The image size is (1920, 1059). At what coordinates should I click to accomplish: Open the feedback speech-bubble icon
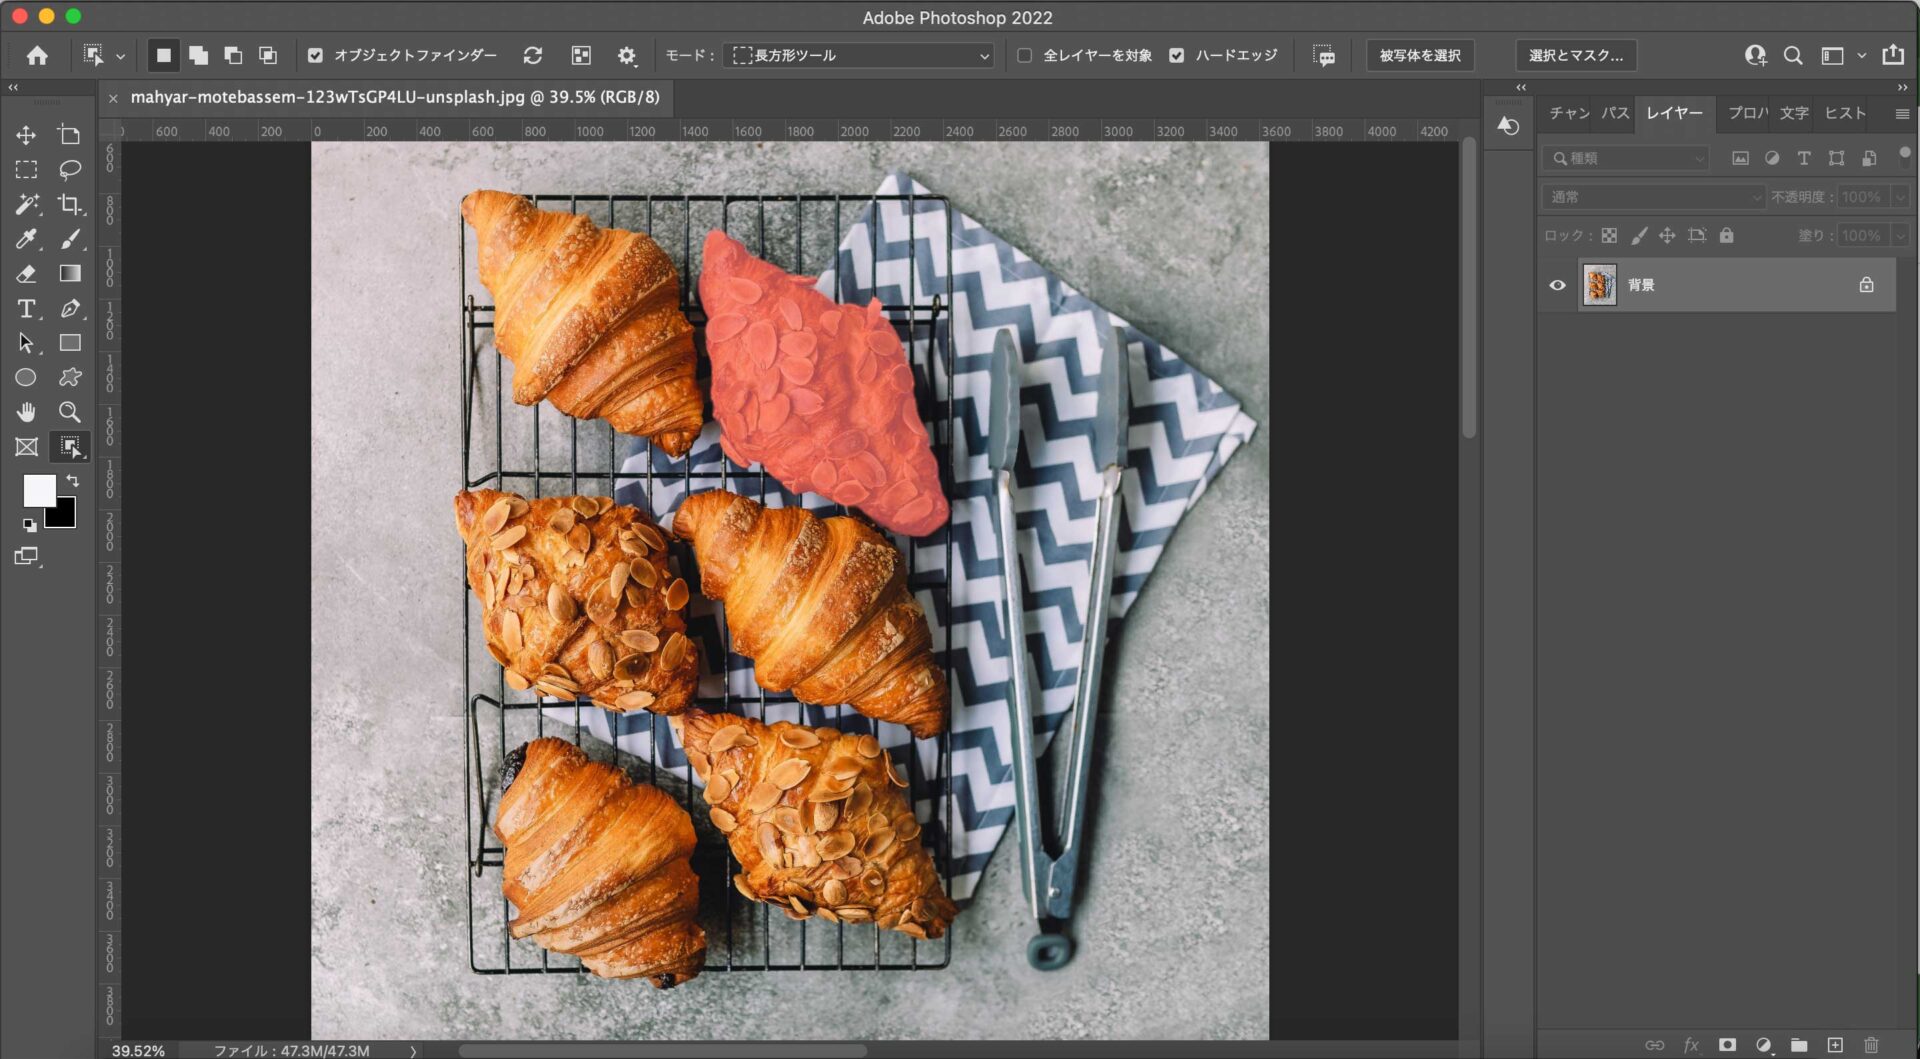(1324, 56)
